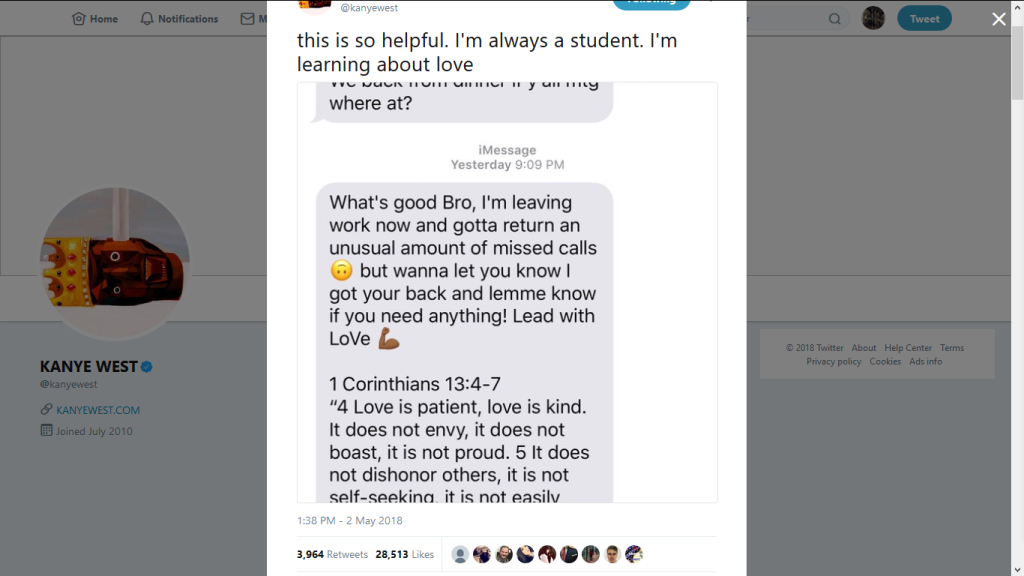Click the link icon beside KANYEWEST.COM
The width and height of the screenshot is (1024, 576).
coord(46,410)
